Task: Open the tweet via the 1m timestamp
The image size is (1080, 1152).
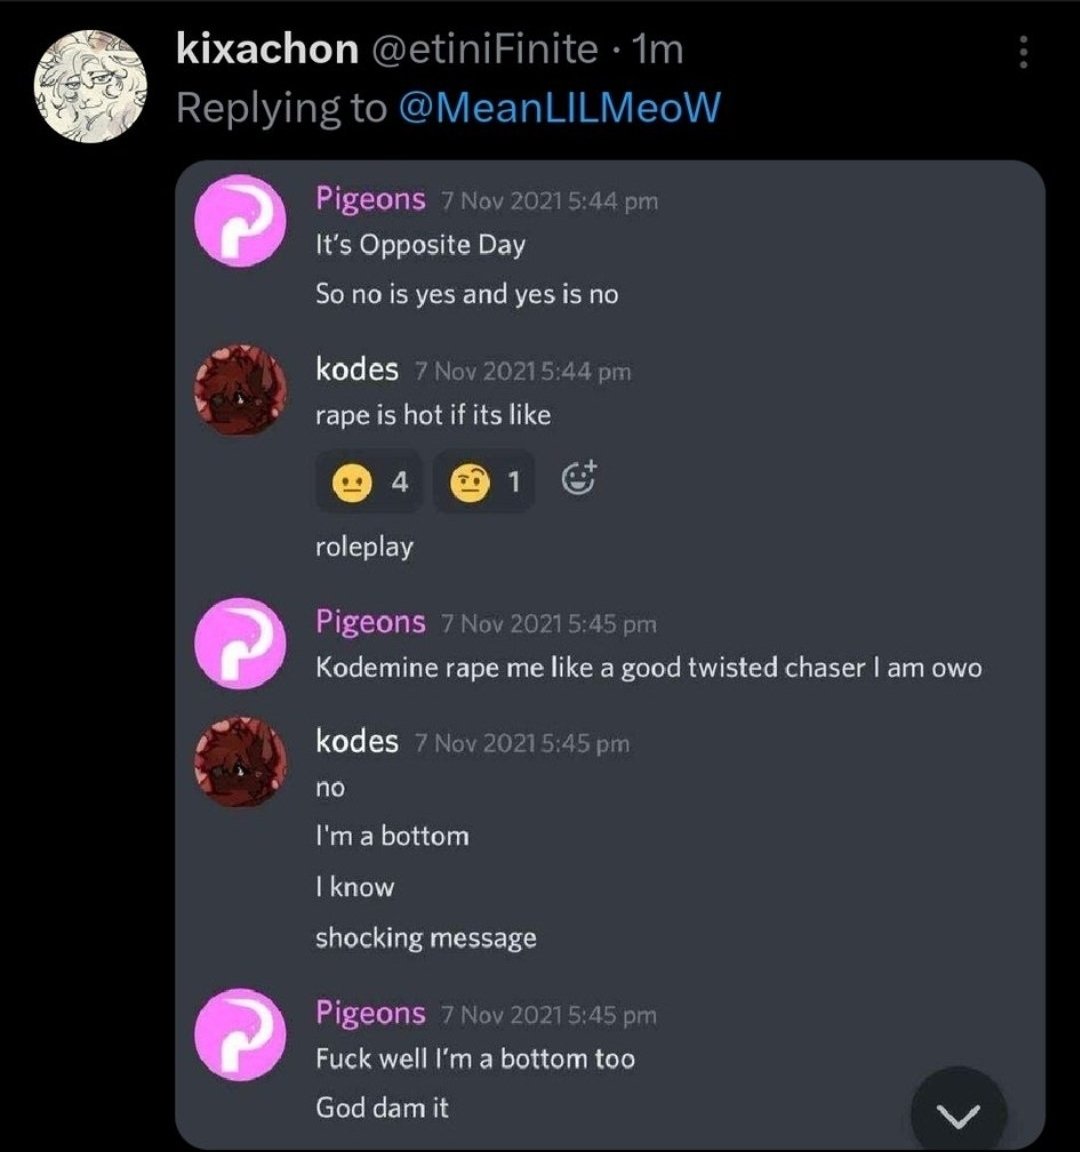Action: (x=658, y=49)
